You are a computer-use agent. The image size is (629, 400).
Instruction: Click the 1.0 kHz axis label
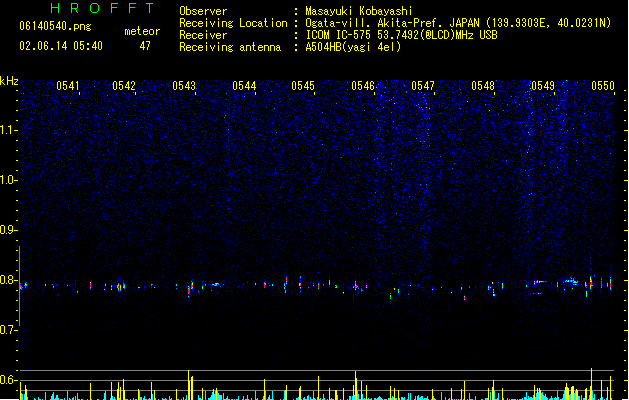8,180
